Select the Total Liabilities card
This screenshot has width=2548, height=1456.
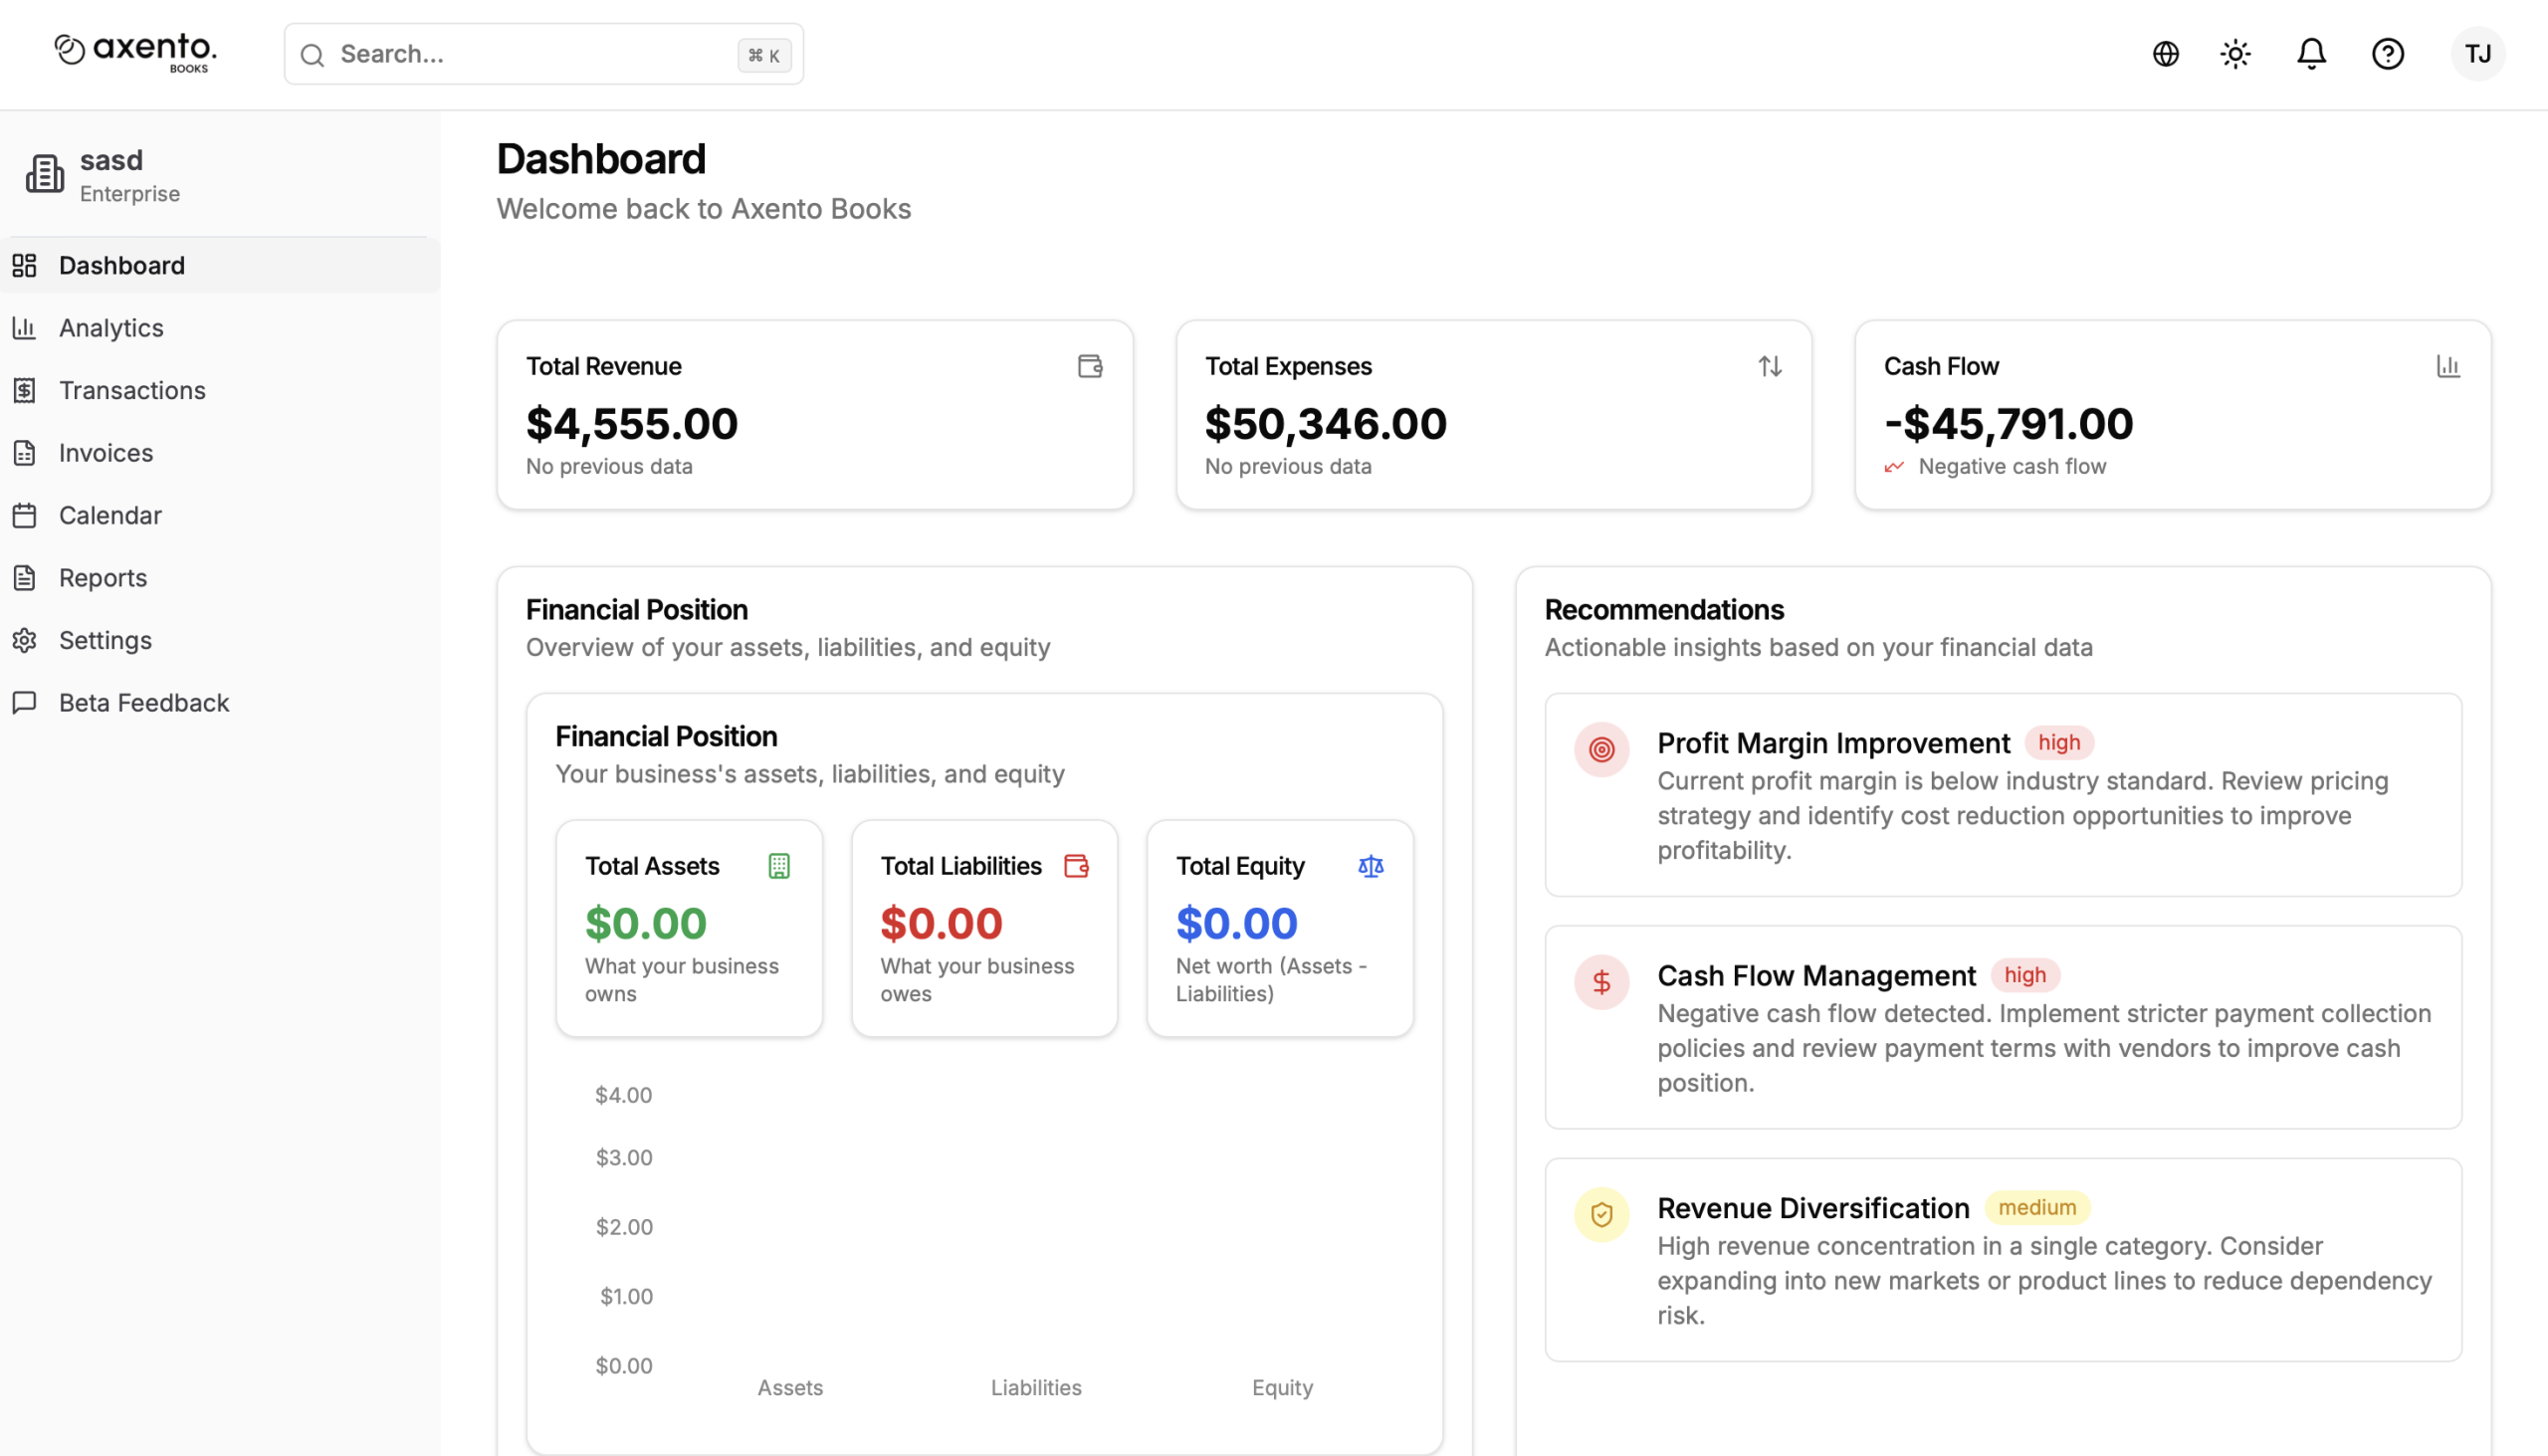click(x=984, y=928)
